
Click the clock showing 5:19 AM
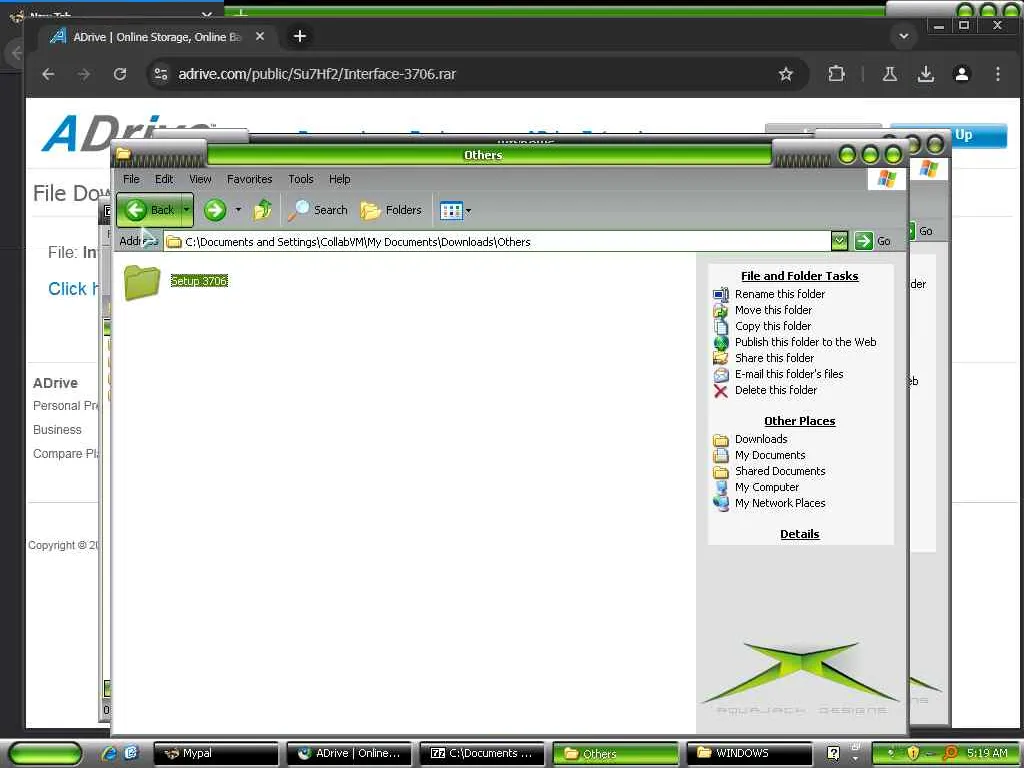(987, 753)
